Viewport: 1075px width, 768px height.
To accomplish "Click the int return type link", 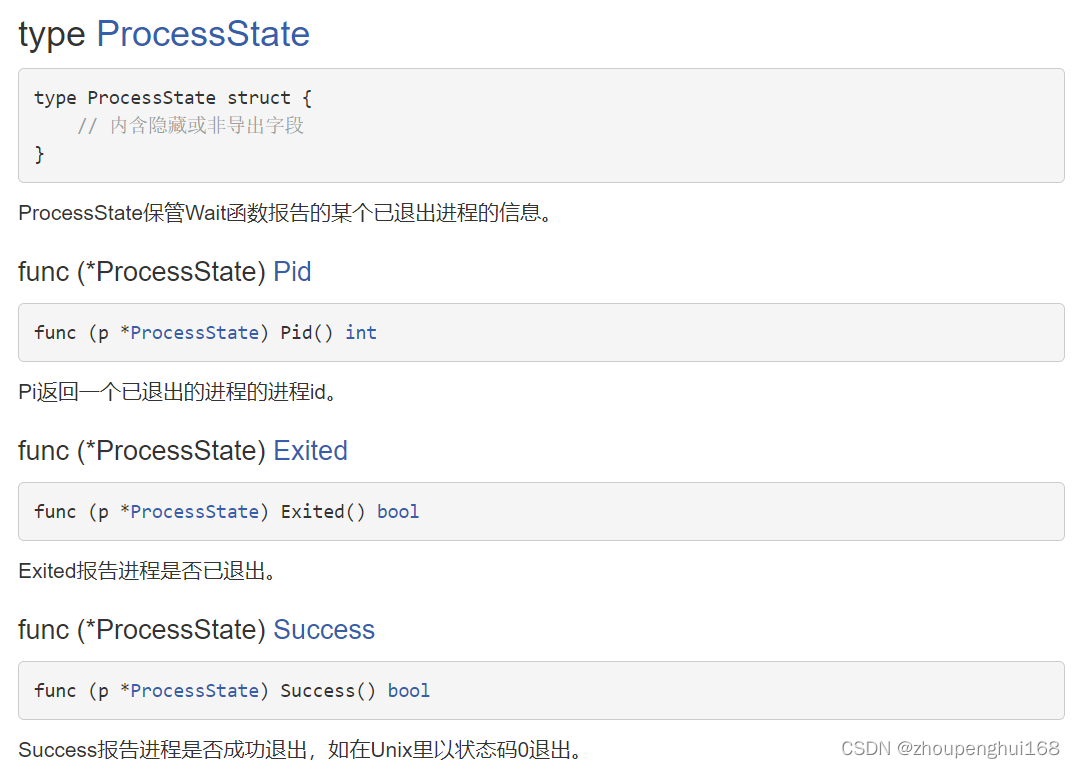I will click(361, 333).
